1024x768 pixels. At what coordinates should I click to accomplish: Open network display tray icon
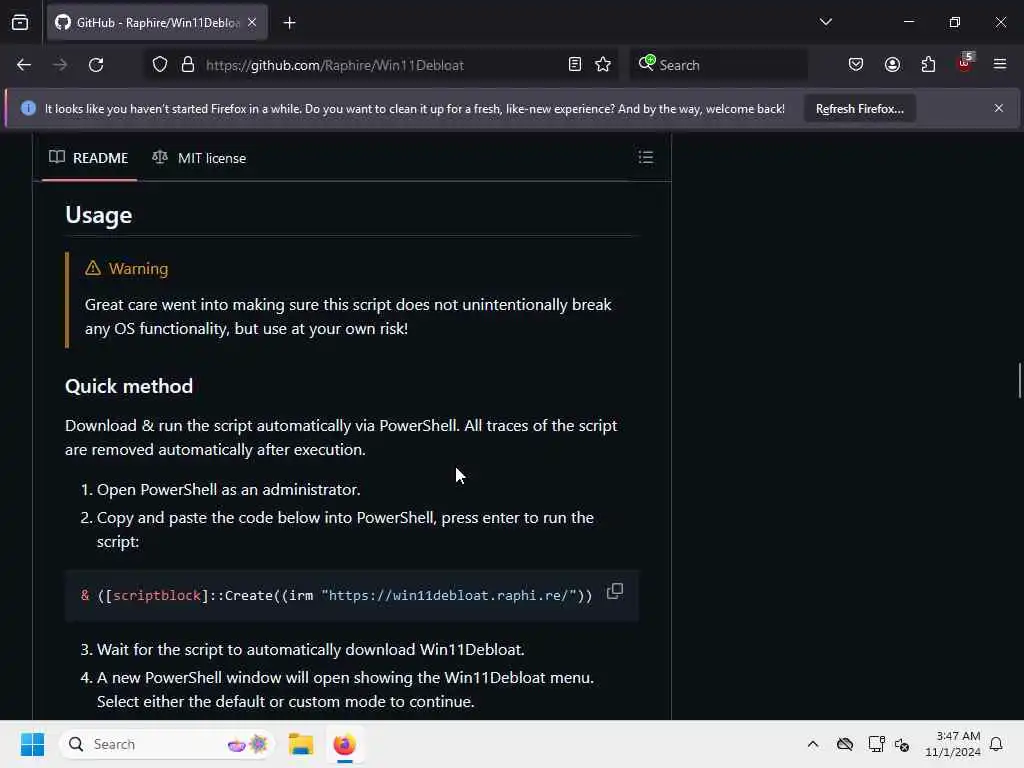click(876, 744)
